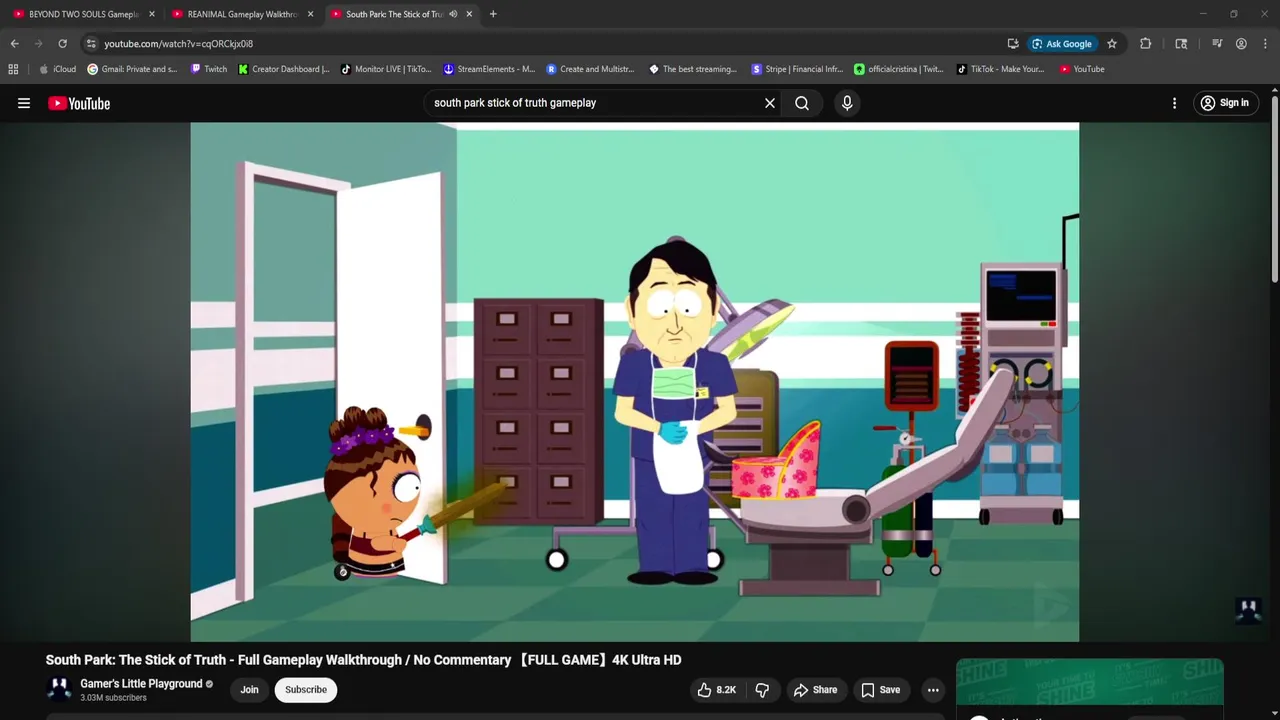1280x720 pixels.
Task: Clear the search box with the X
Action: click(x=770, y=103)
